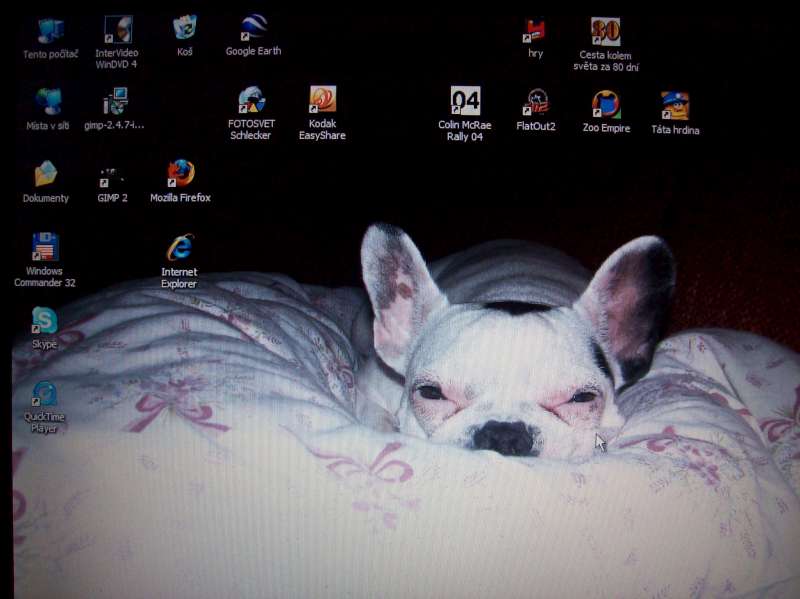
Task: Select the Mozilla Firefox icon
Action: (x=181, y=174)
